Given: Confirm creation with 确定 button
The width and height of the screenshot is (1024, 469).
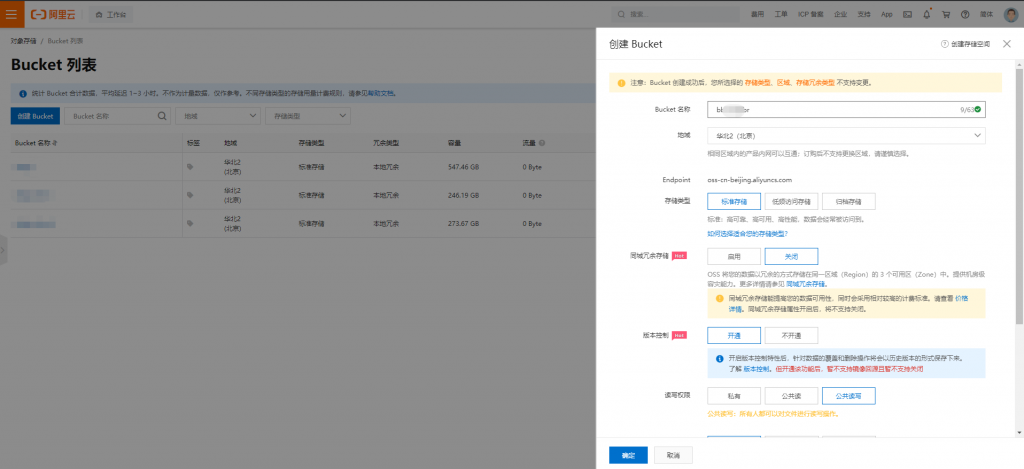Looking at the screenshot, I should coord(628,455).
